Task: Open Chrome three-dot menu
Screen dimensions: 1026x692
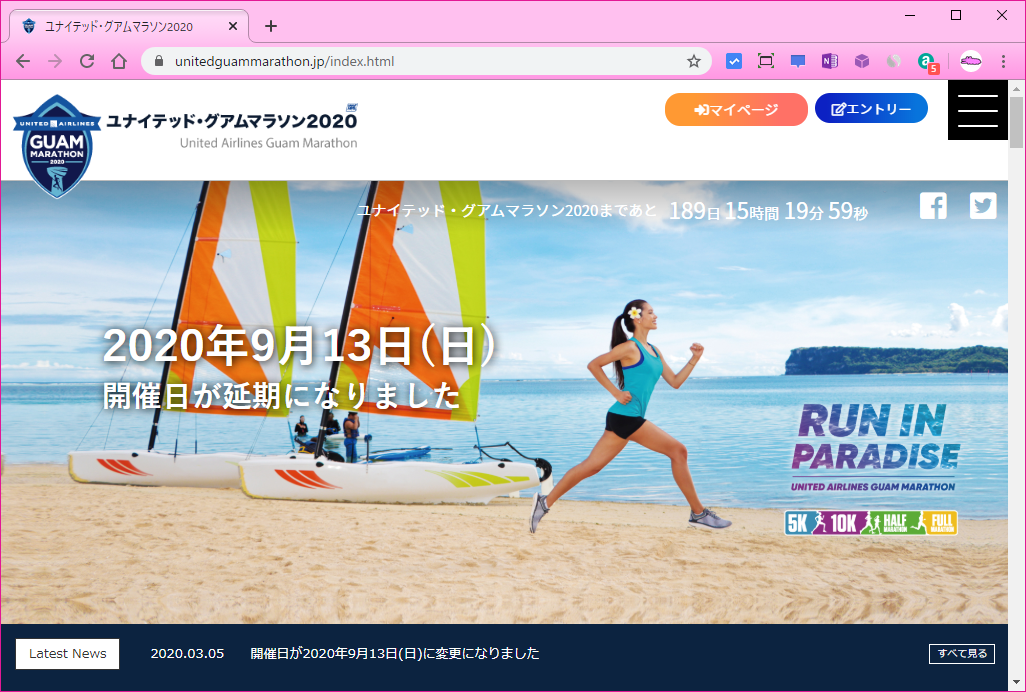Action: point(1003,61)
